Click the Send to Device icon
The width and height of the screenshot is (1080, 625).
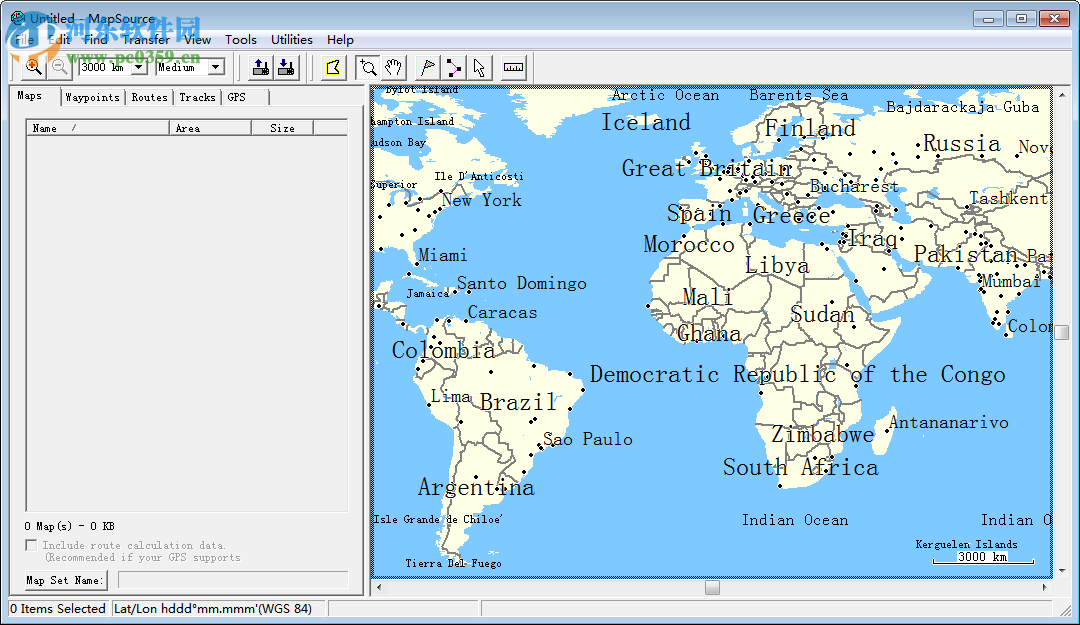coord(260,67)
